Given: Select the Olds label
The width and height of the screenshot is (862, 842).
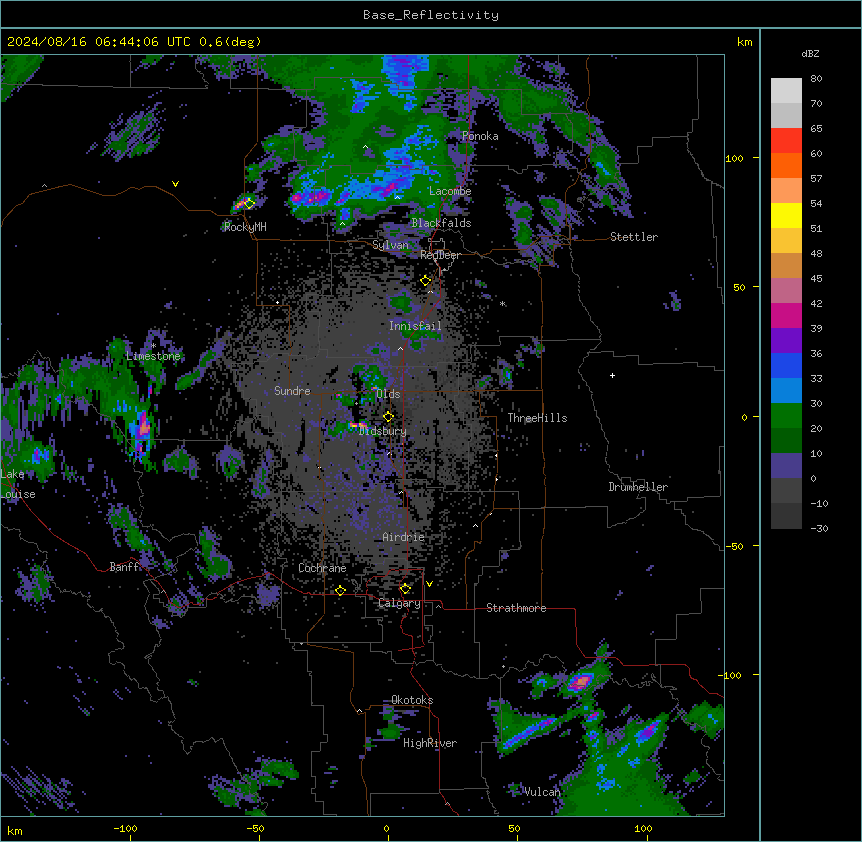Looking at the screenshot, I should [x=388, y=394].
